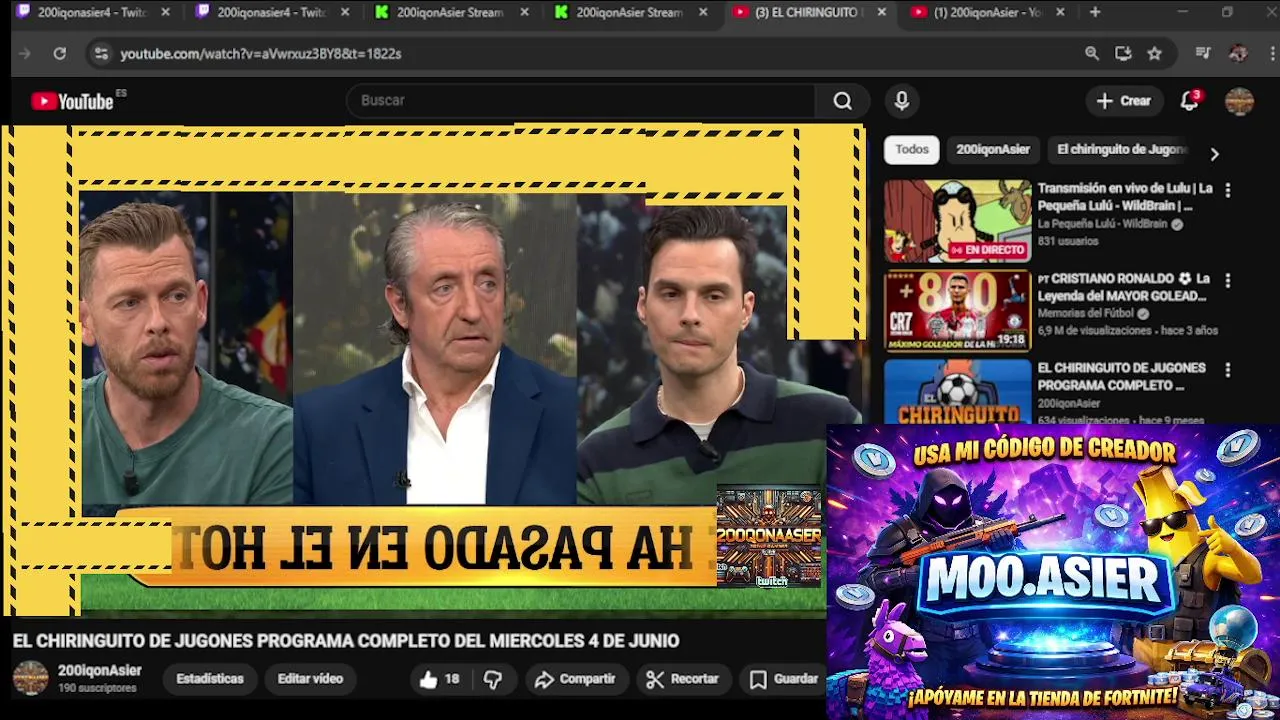Dislike the video with thumbs down
The height and width of the screenshot is (720, 1280).
(493, 679)
